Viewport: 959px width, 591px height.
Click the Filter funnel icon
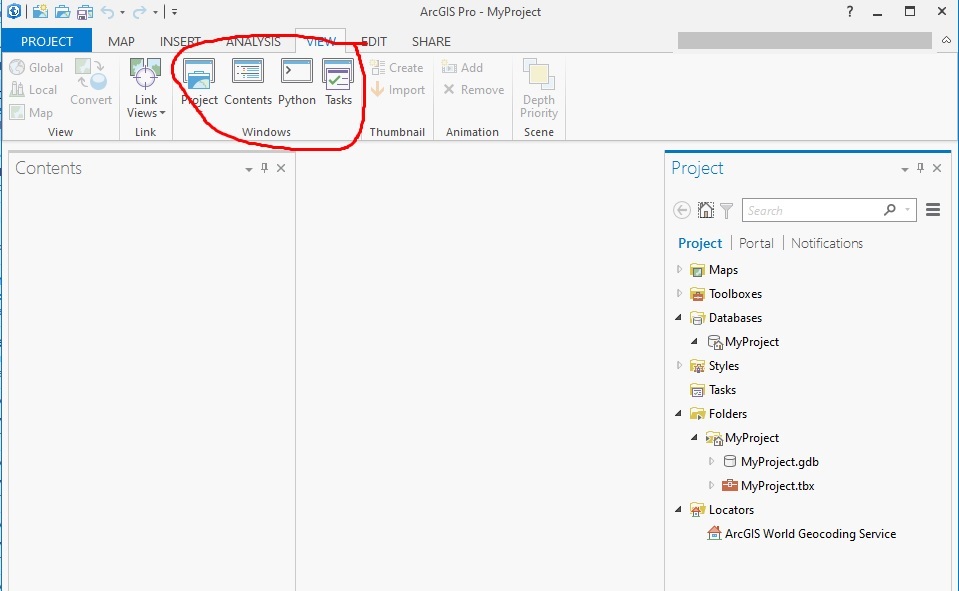(x=726, y=210)
